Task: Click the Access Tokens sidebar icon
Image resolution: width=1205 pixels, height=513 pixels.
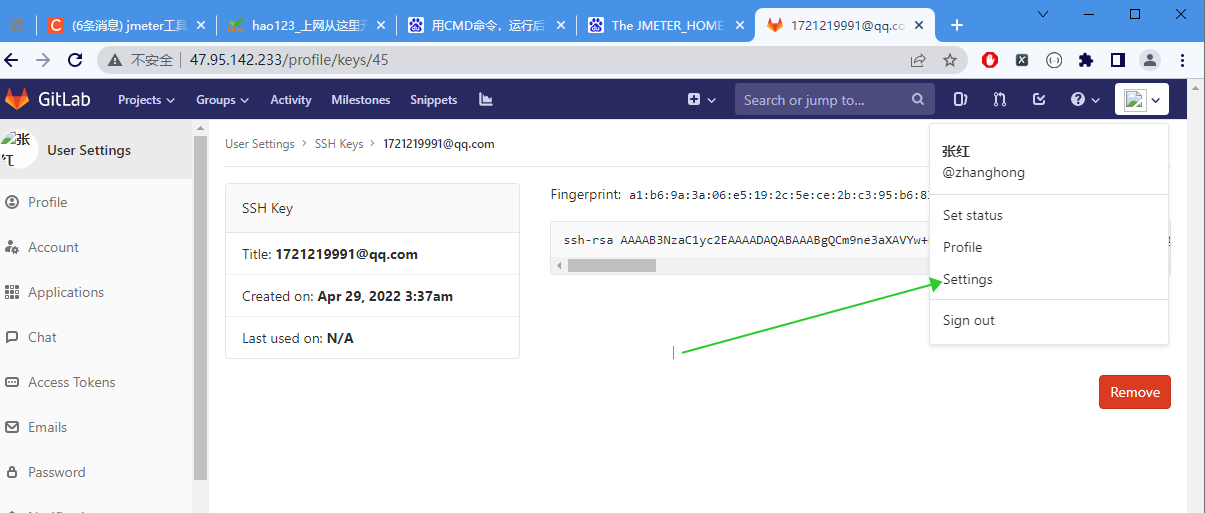Action: [x=12, y=382]
